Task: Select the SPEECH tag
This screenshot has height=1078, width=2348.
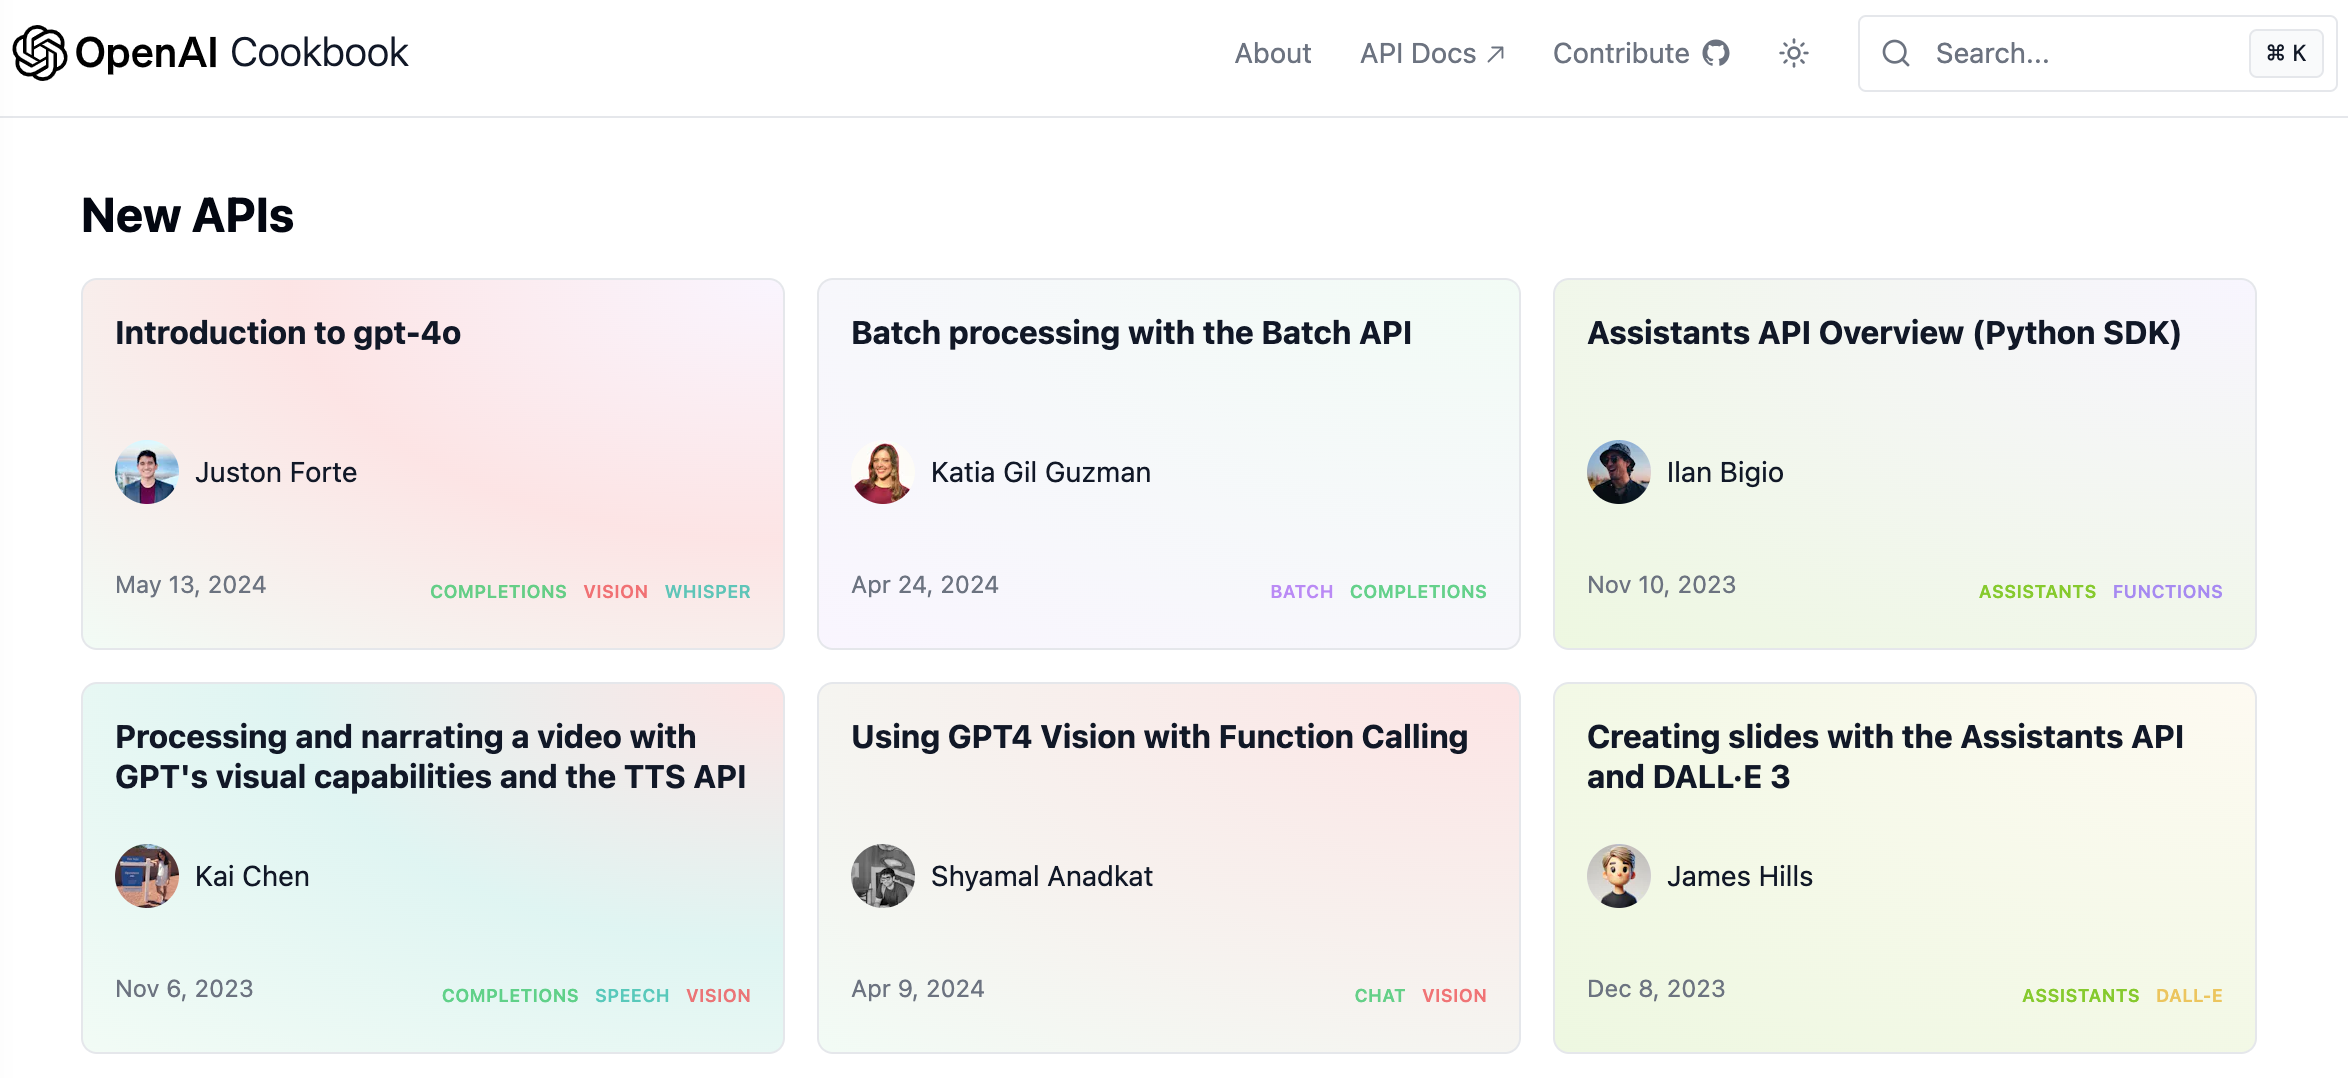Action: [x=632, y=996]
